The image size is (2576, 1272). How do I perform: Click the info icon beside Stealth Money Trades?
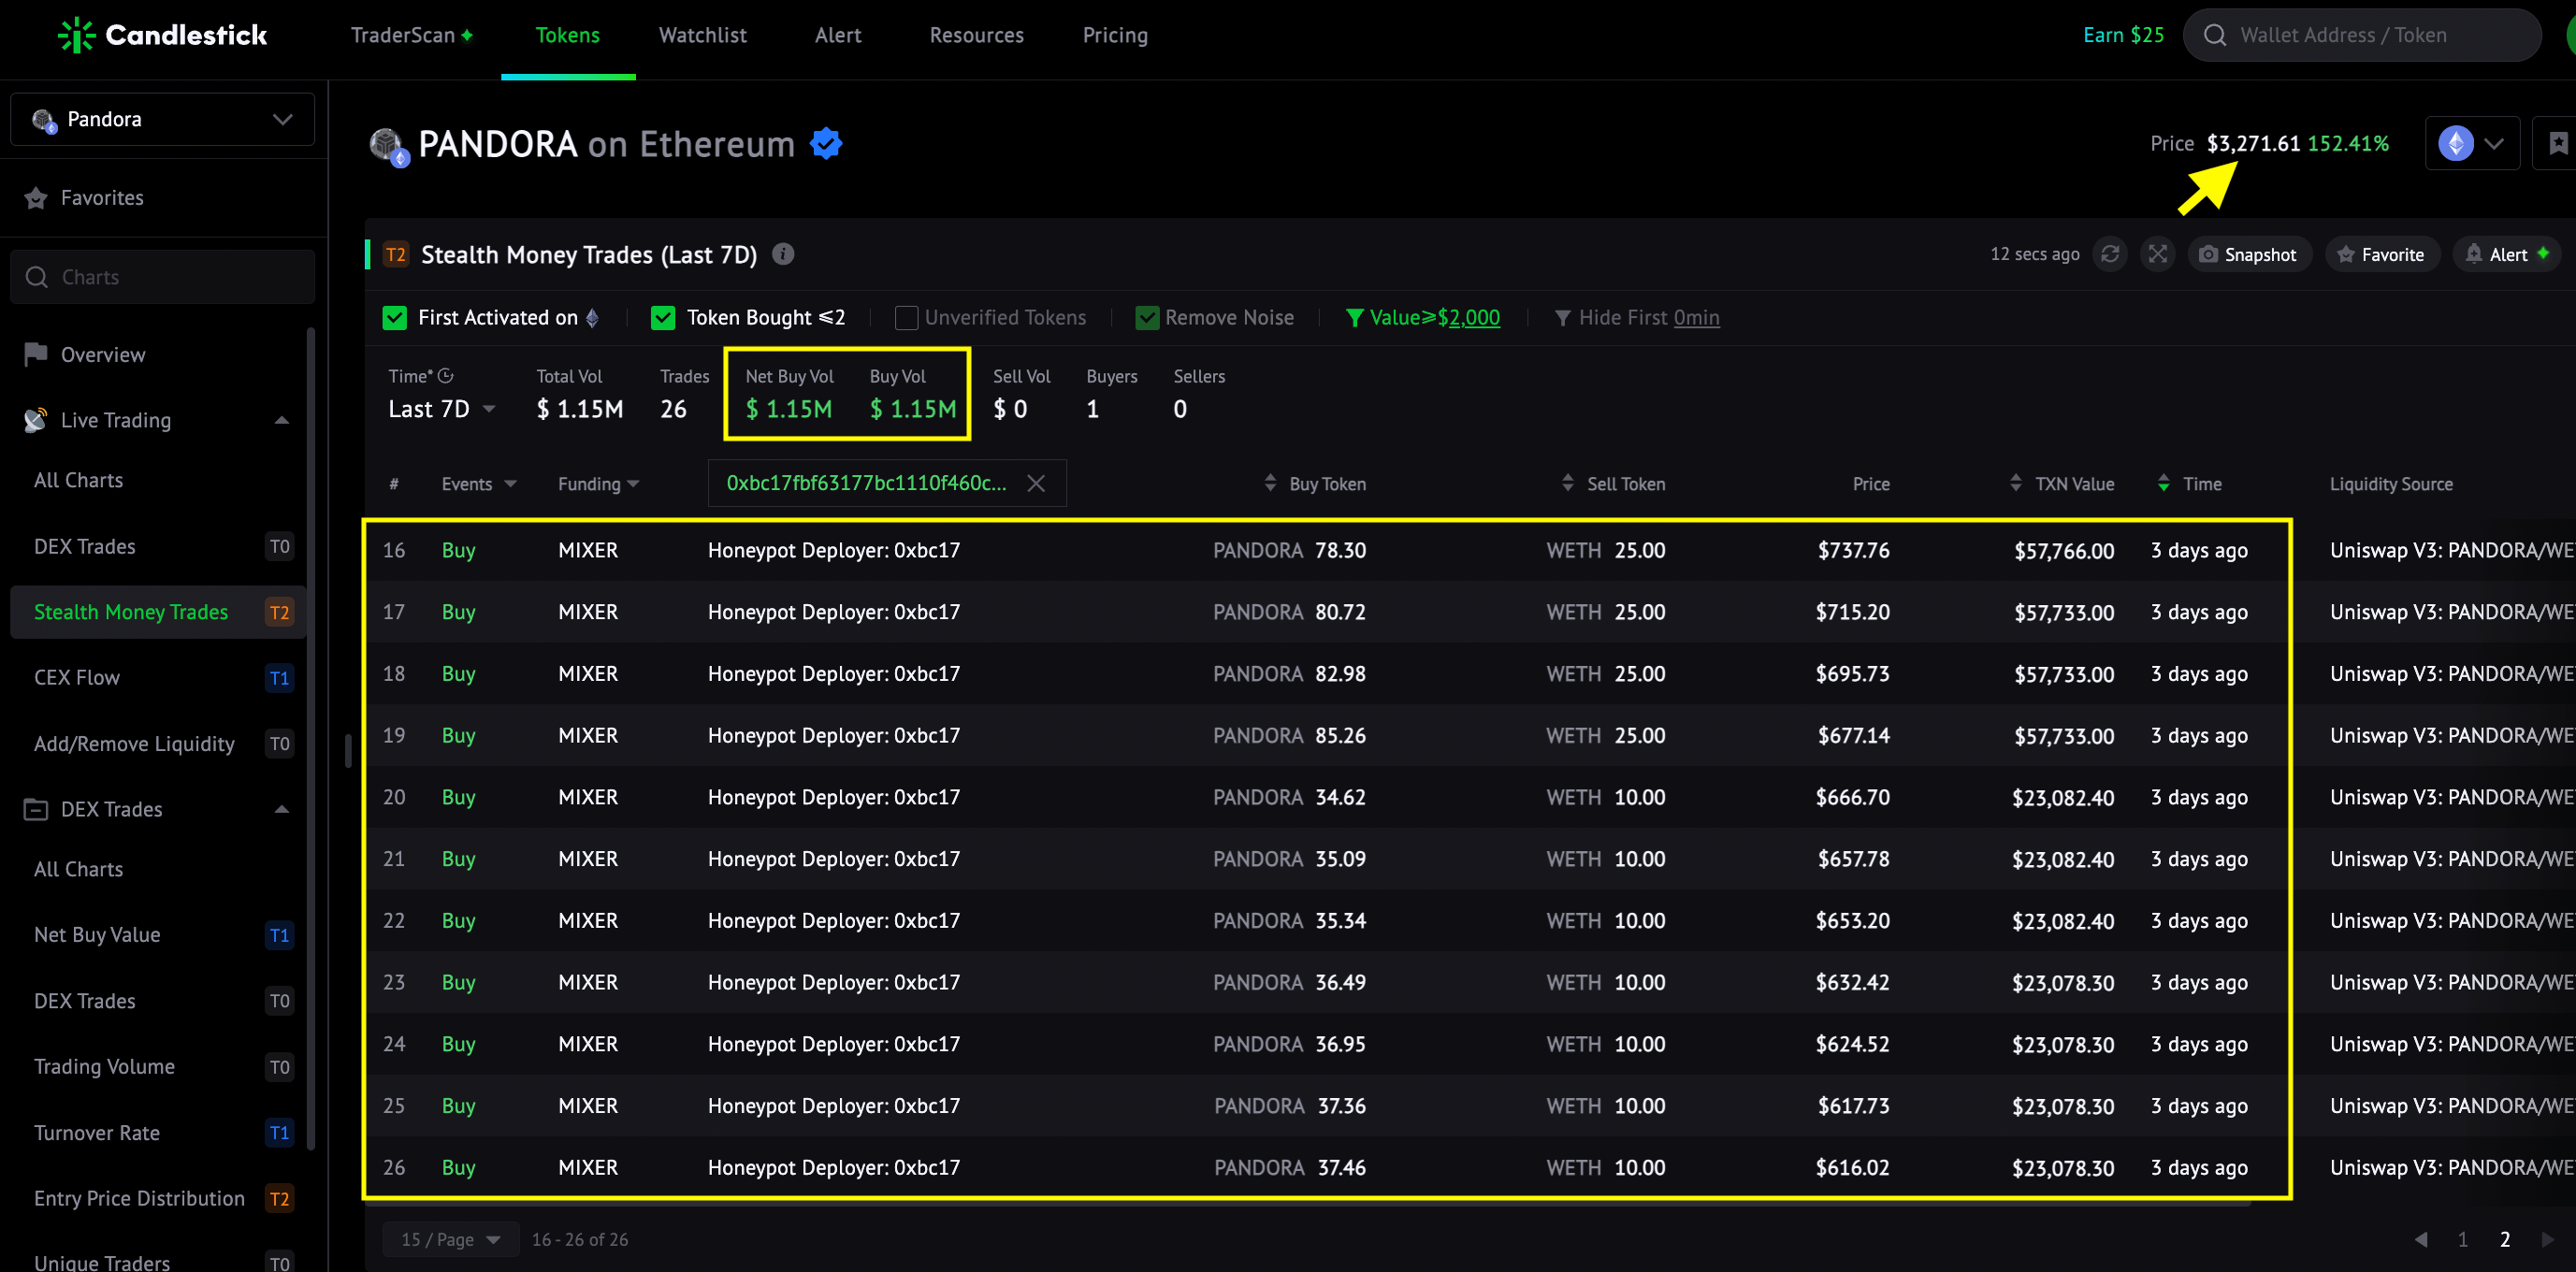783,254
